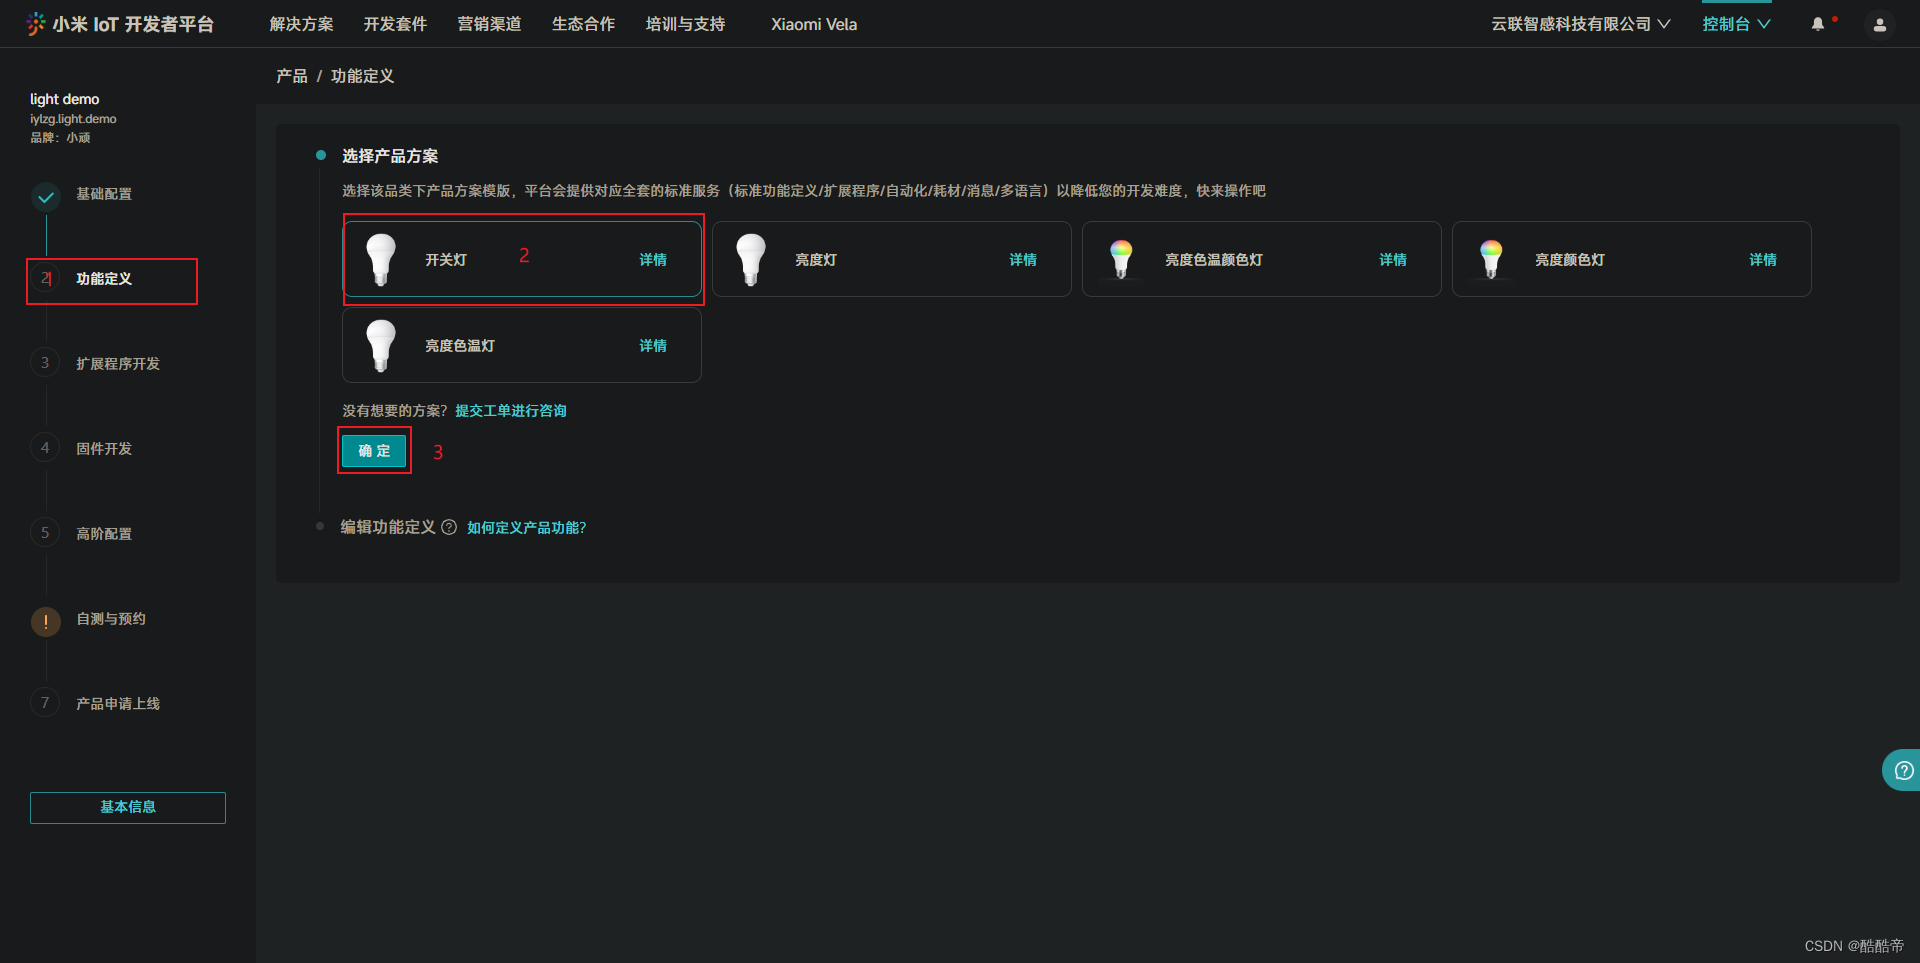Open the user avatar menu

pyautogui.click(x=1880, y=25)
